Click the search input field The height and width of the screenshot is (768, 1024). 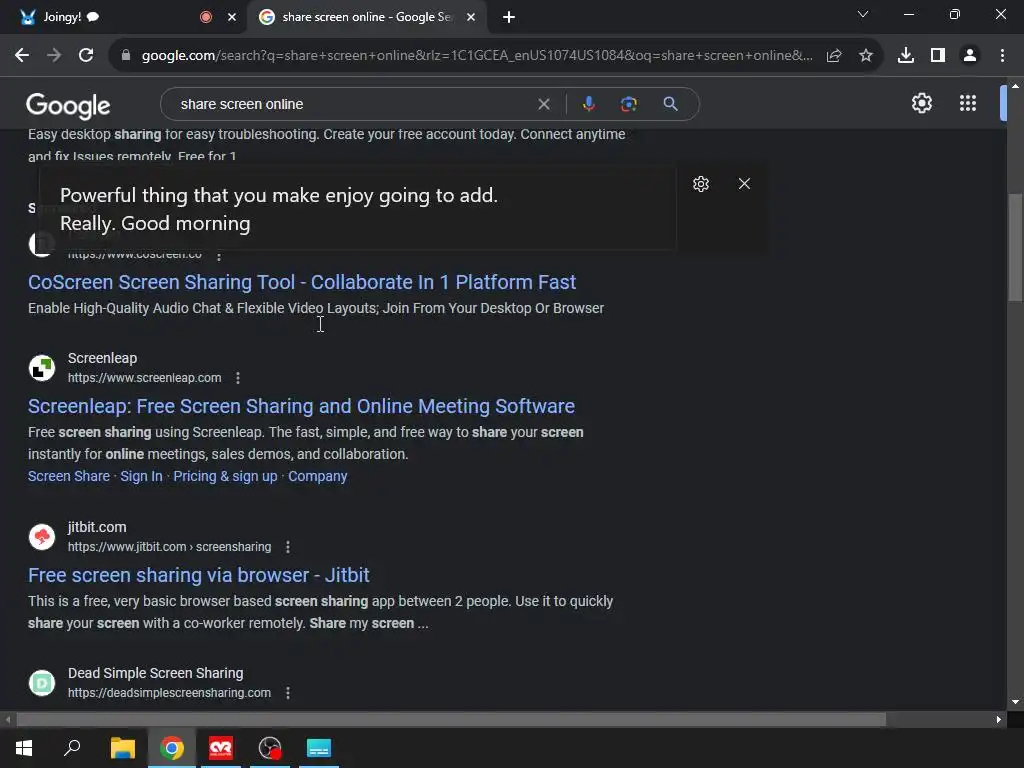coord(353,104)
